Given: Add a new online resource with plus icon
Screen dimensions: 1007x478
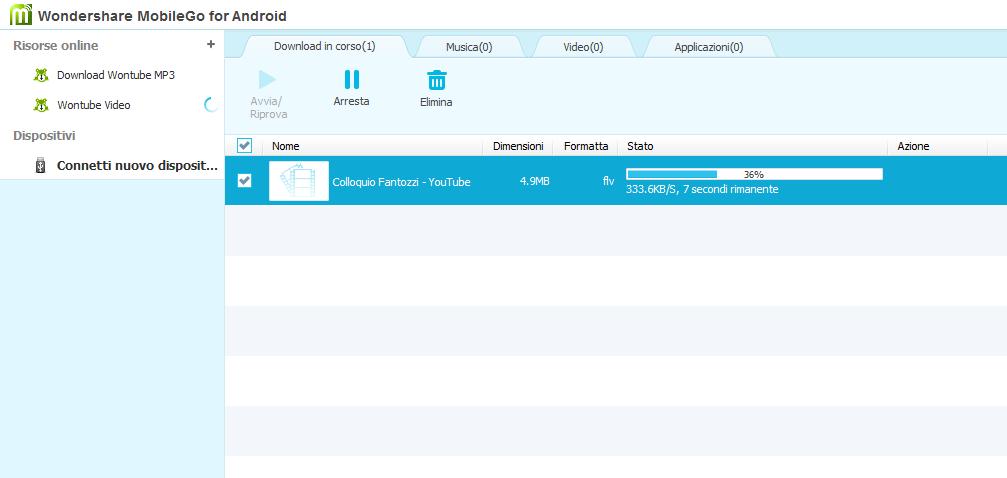Looking at the screenshot, I should pos(210,44).
